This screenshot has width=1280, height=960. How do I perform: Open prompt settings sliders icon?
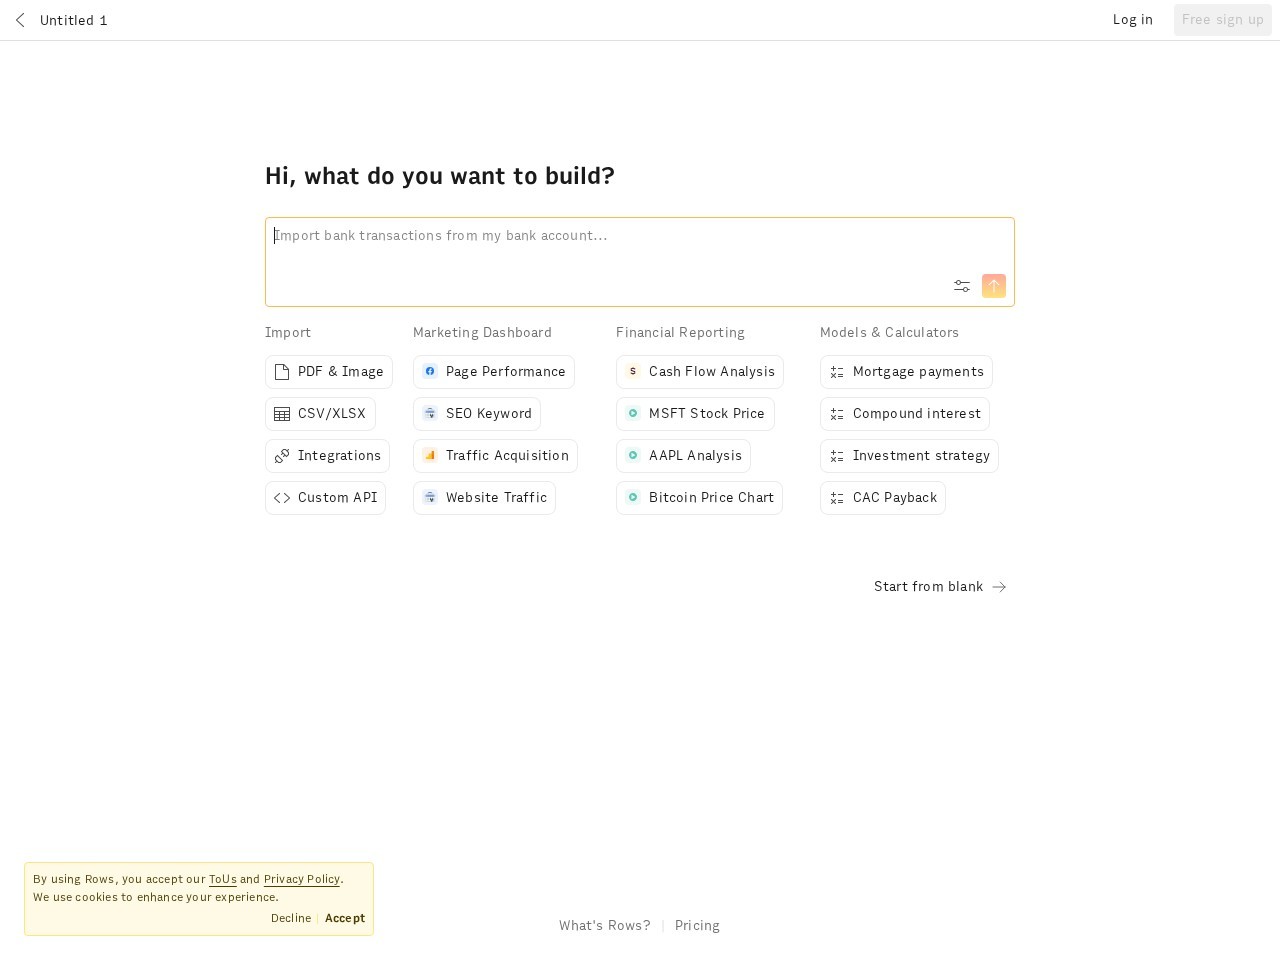pos(961,286)
